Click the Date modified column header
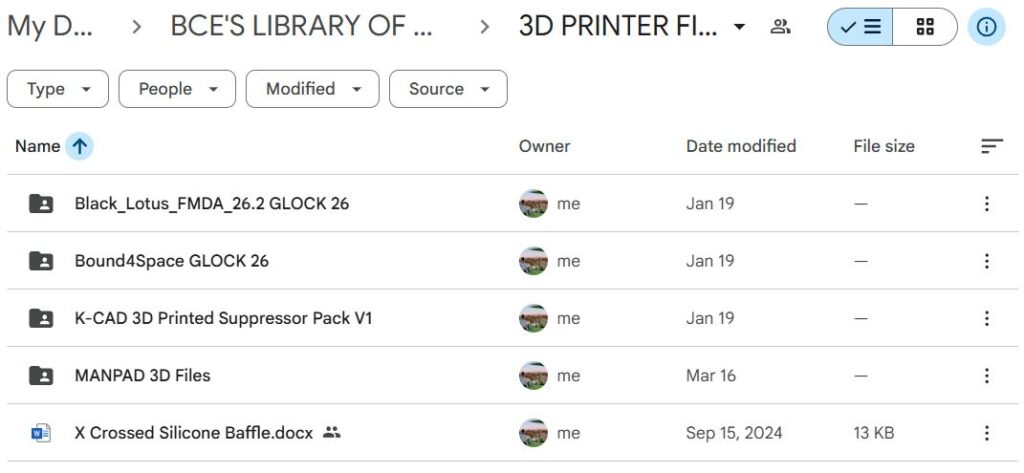Image resolution: width=1024 pixels, height=473 pixels. coord(741,146)
